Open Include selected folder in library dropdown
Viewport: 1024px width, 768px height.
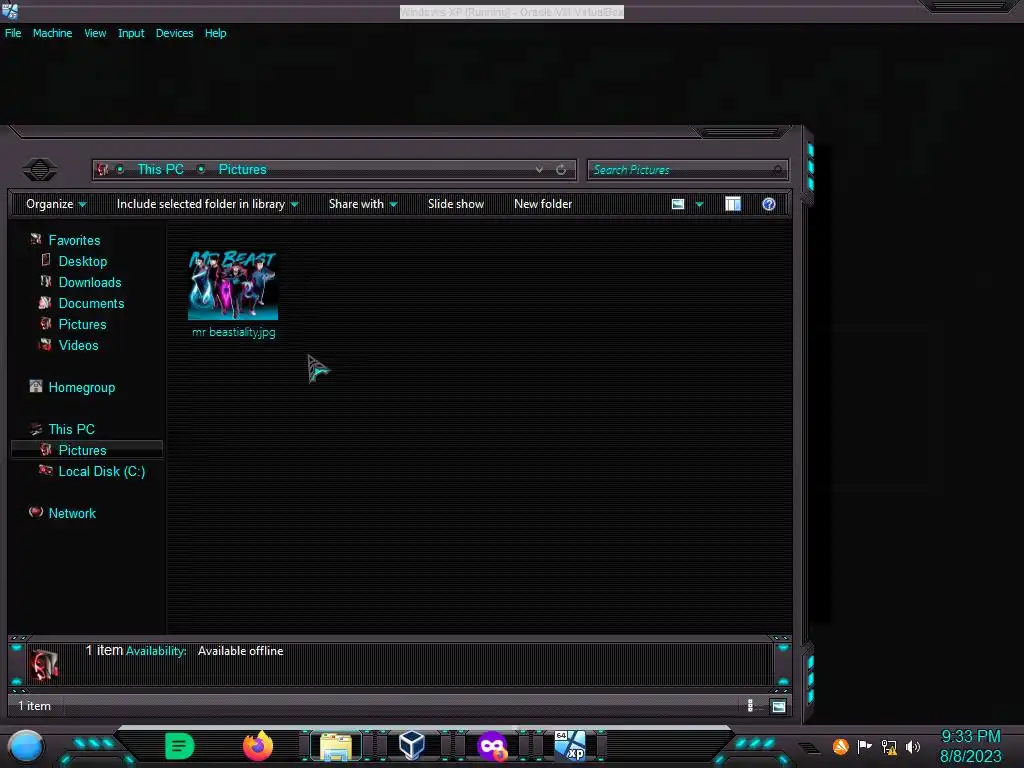point(208,204)
